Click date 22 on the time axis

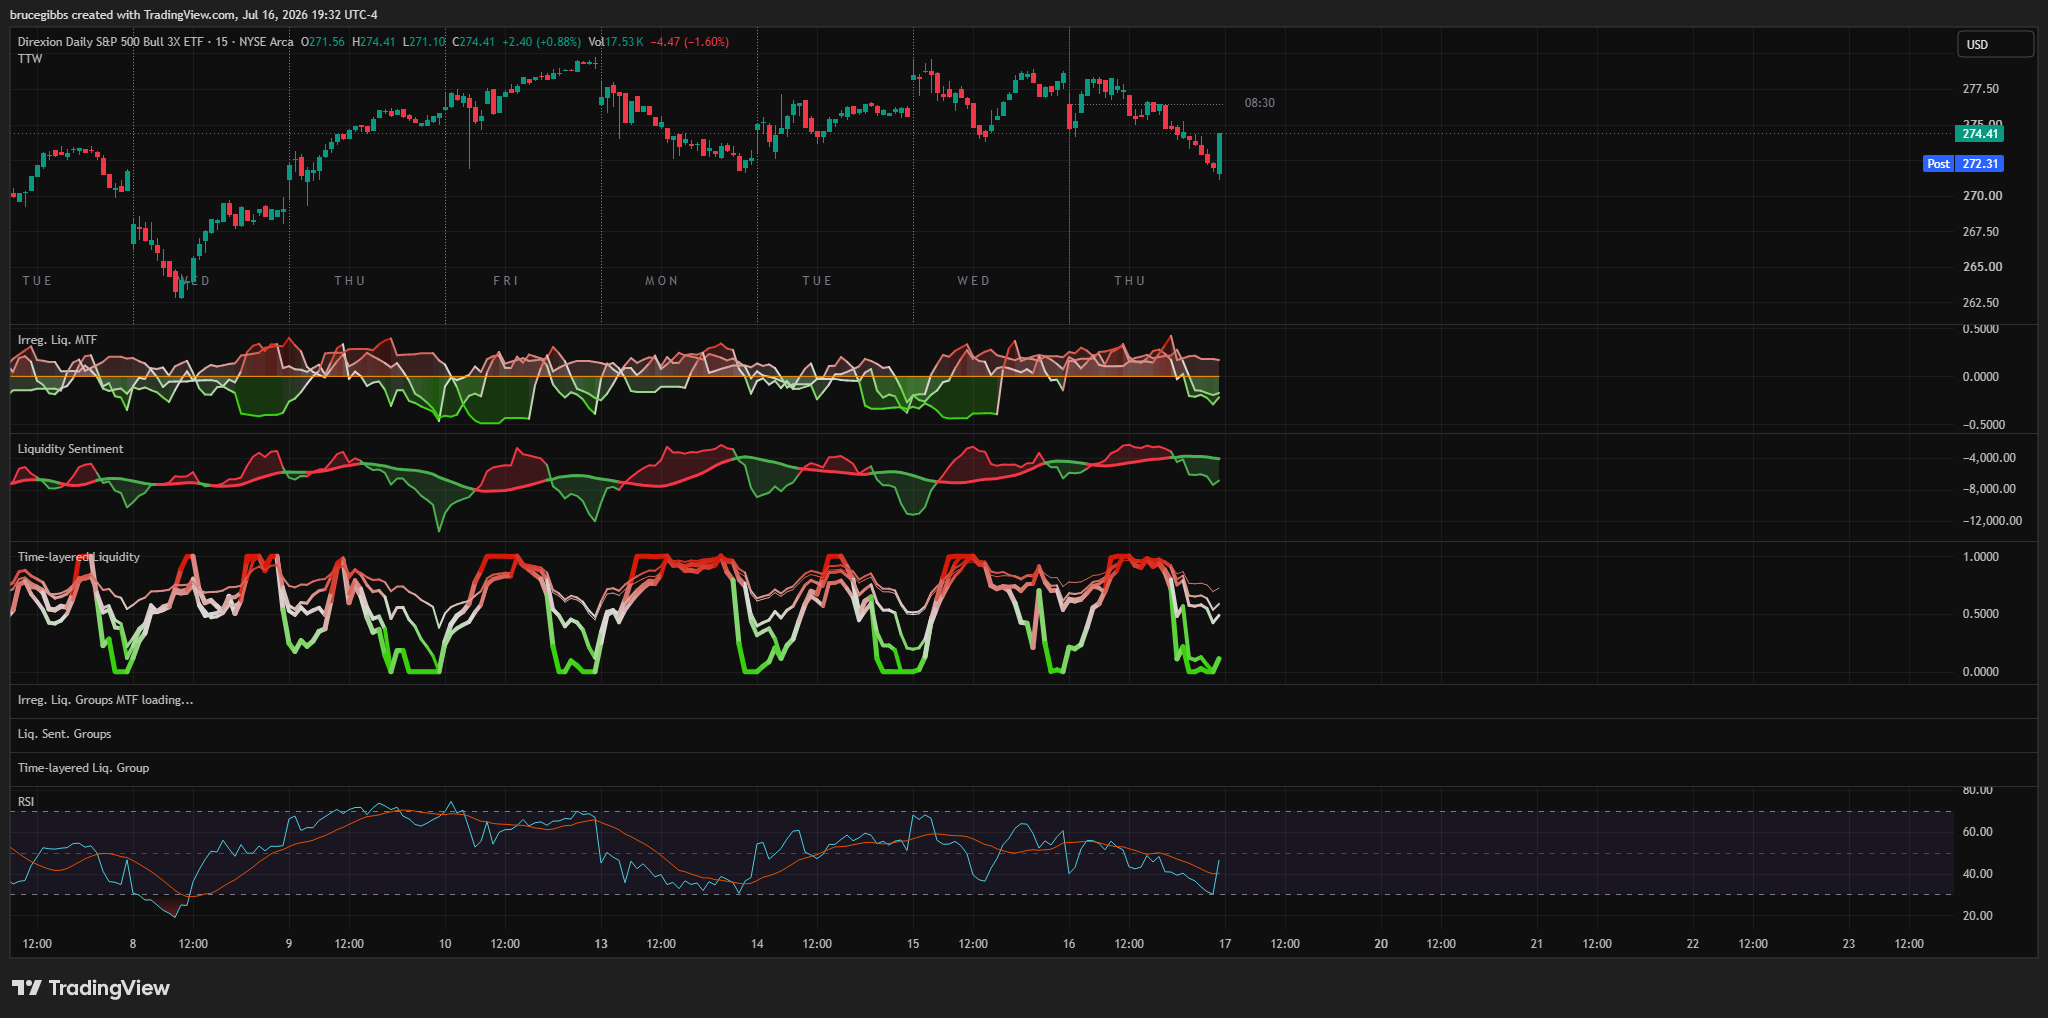click(x=1693, y=944)
